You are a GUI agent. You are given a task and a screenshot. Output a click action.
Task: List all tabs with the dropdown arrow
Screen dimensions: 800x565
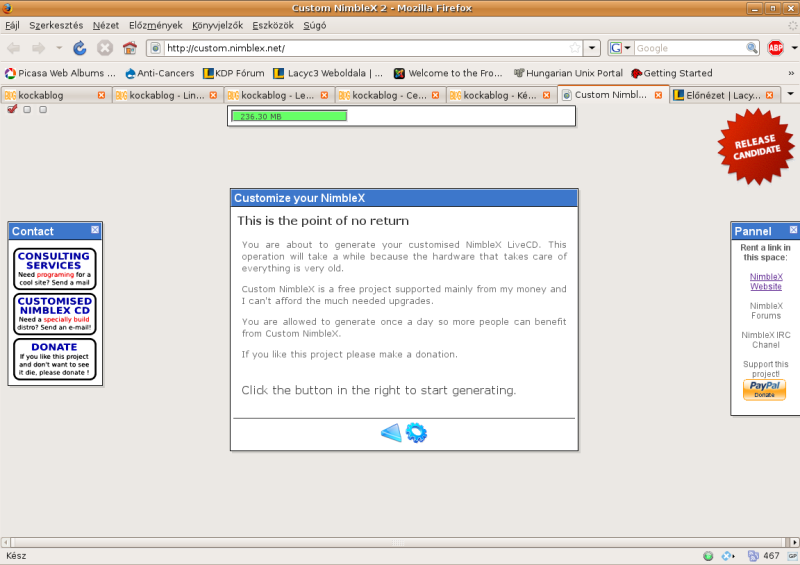pyautogui.click(x=790, y=94)
